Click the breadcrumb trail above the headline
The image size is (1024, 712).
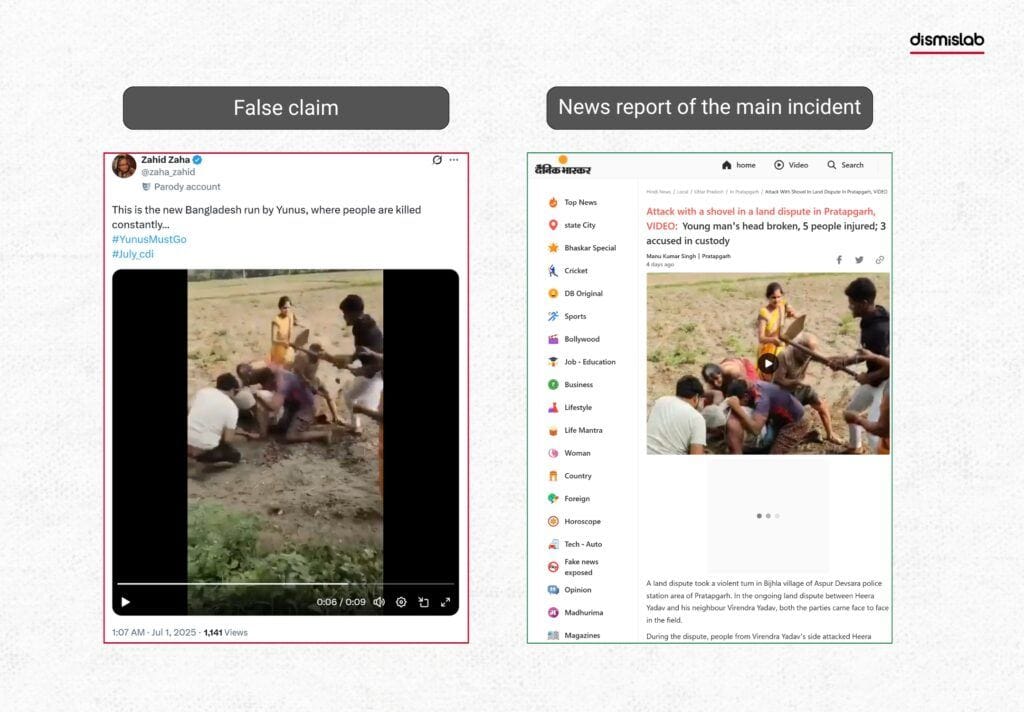tap(767, 192)
